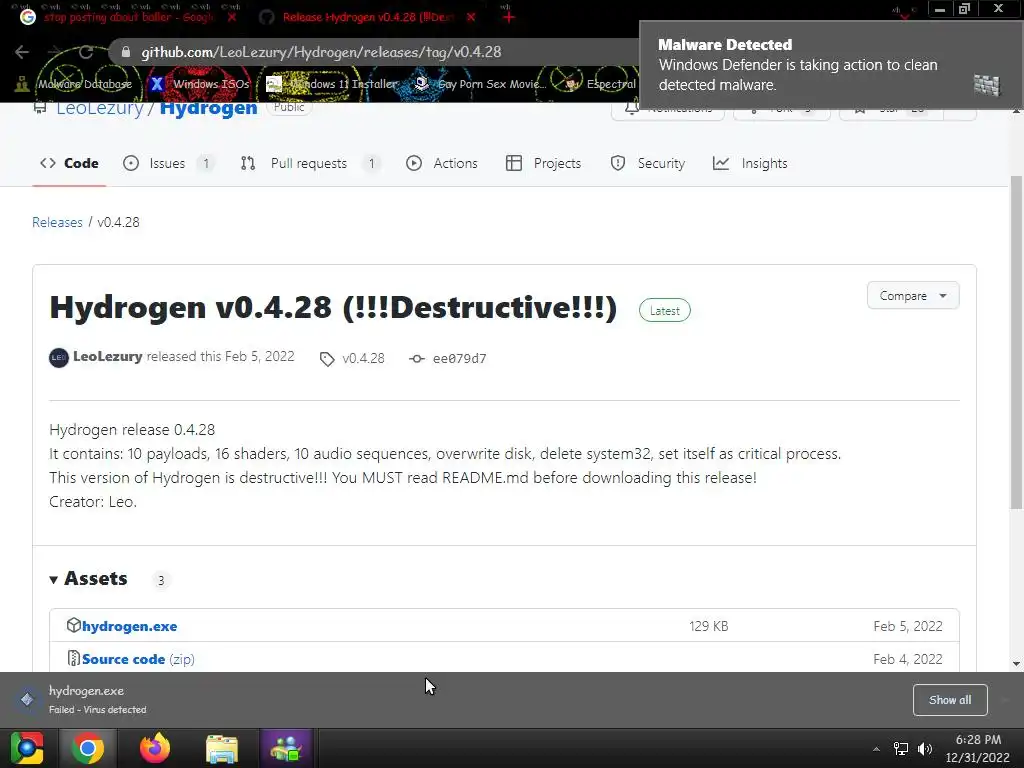Click the URL in the address bar

click(x=321, y=52)
